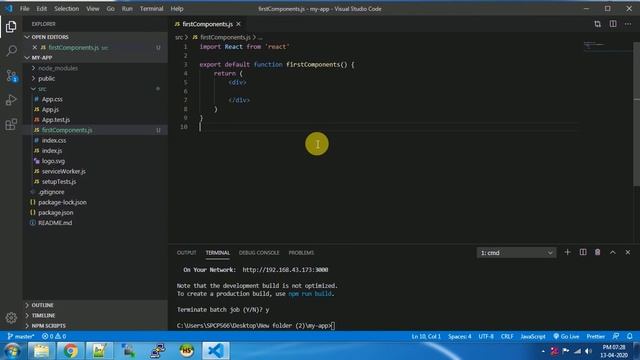Close the terminal panel
Screen dimensions: 640x360
click(x=628, y=252)
